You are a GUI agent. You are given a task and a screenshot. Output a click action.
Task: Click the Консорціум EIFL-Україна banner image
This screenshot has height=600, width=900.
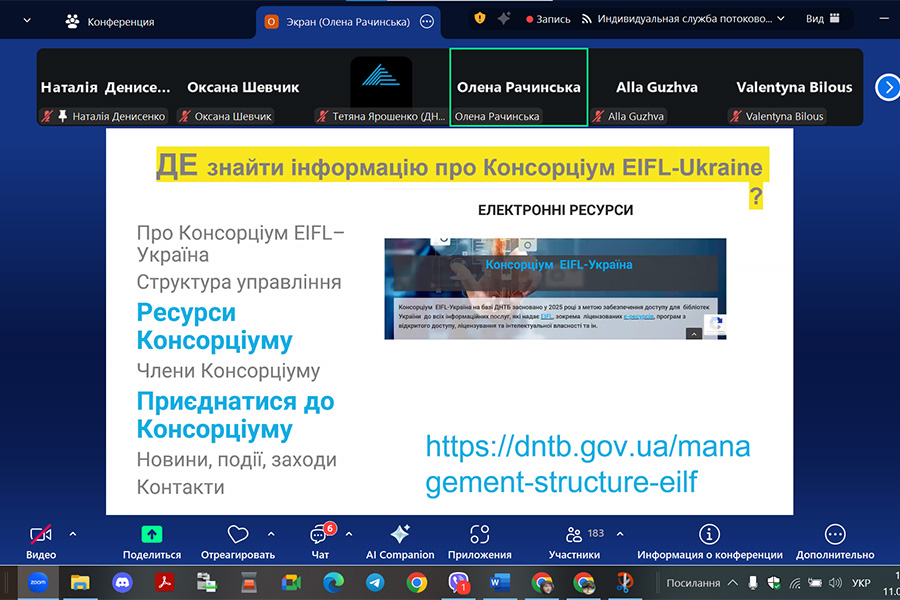click(x=555, y=289)
